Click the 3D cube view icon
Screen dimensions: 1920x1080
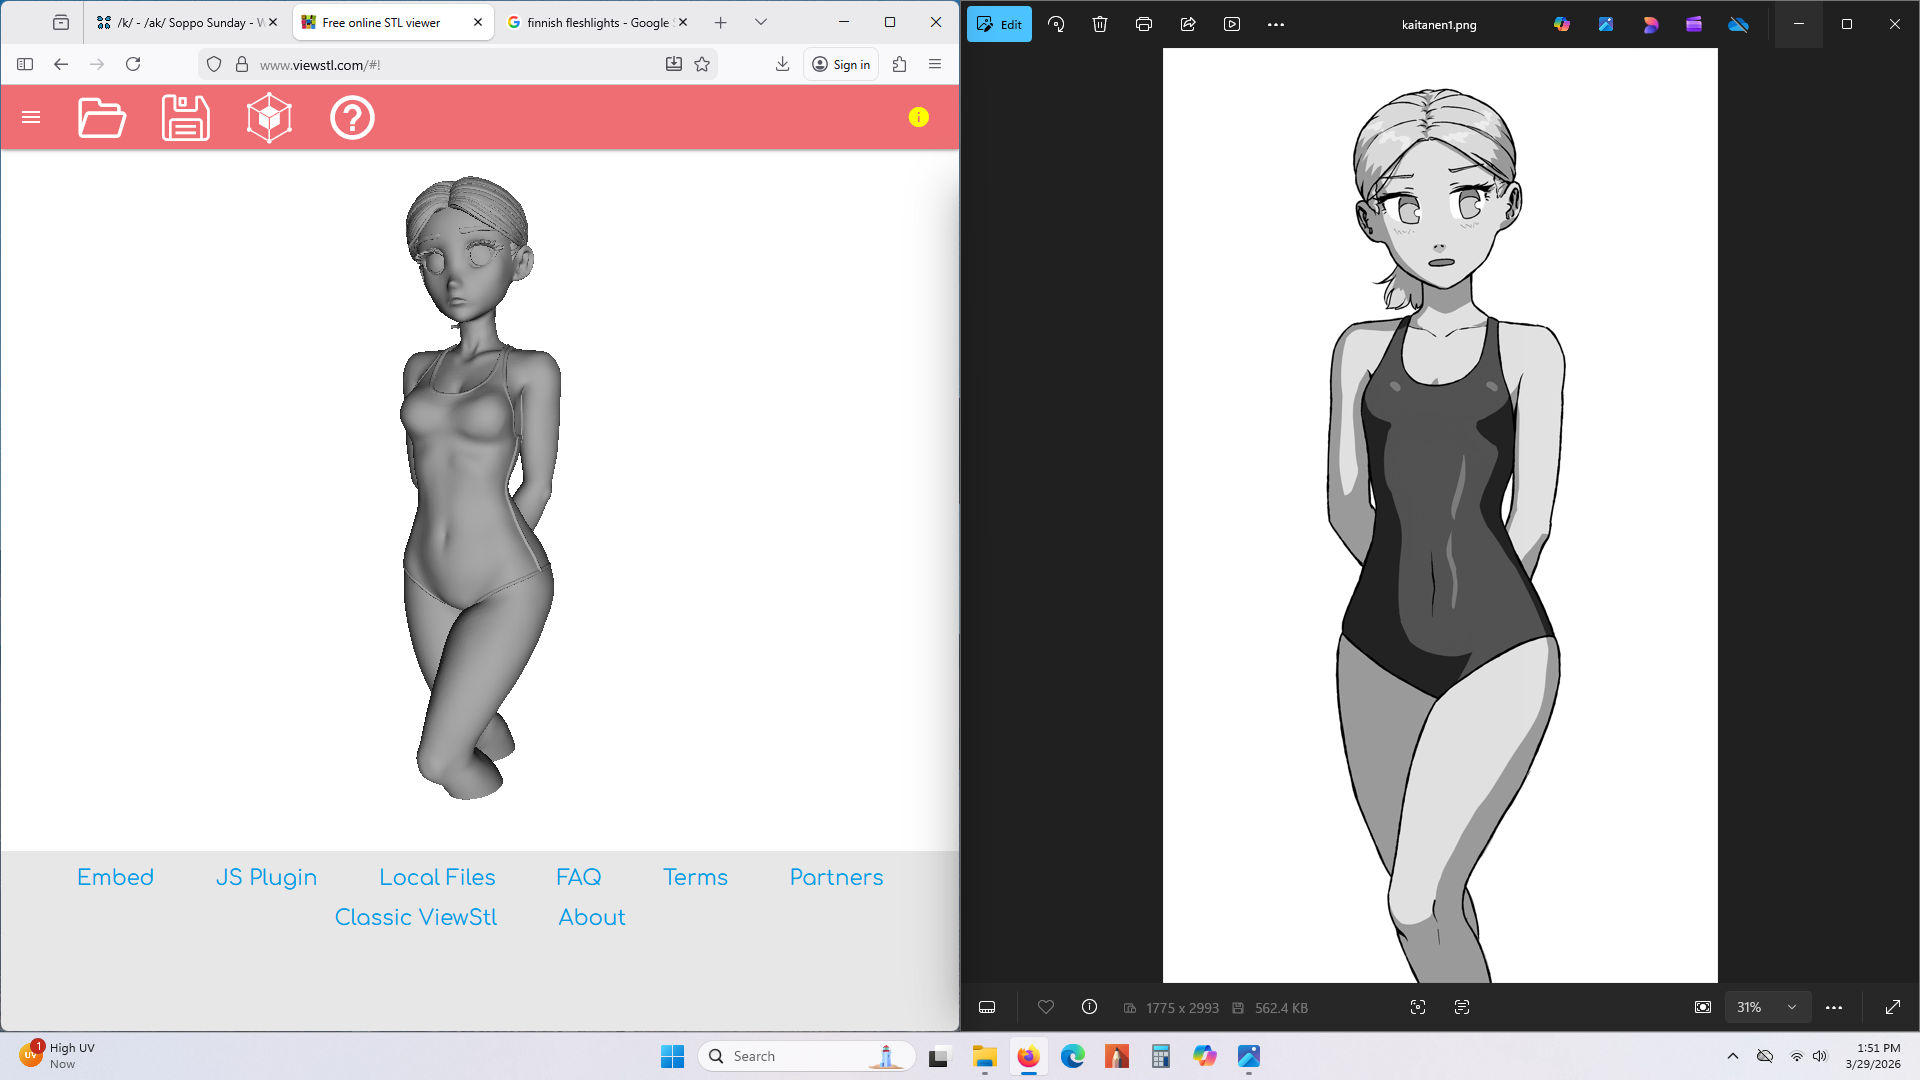point(269,118)
